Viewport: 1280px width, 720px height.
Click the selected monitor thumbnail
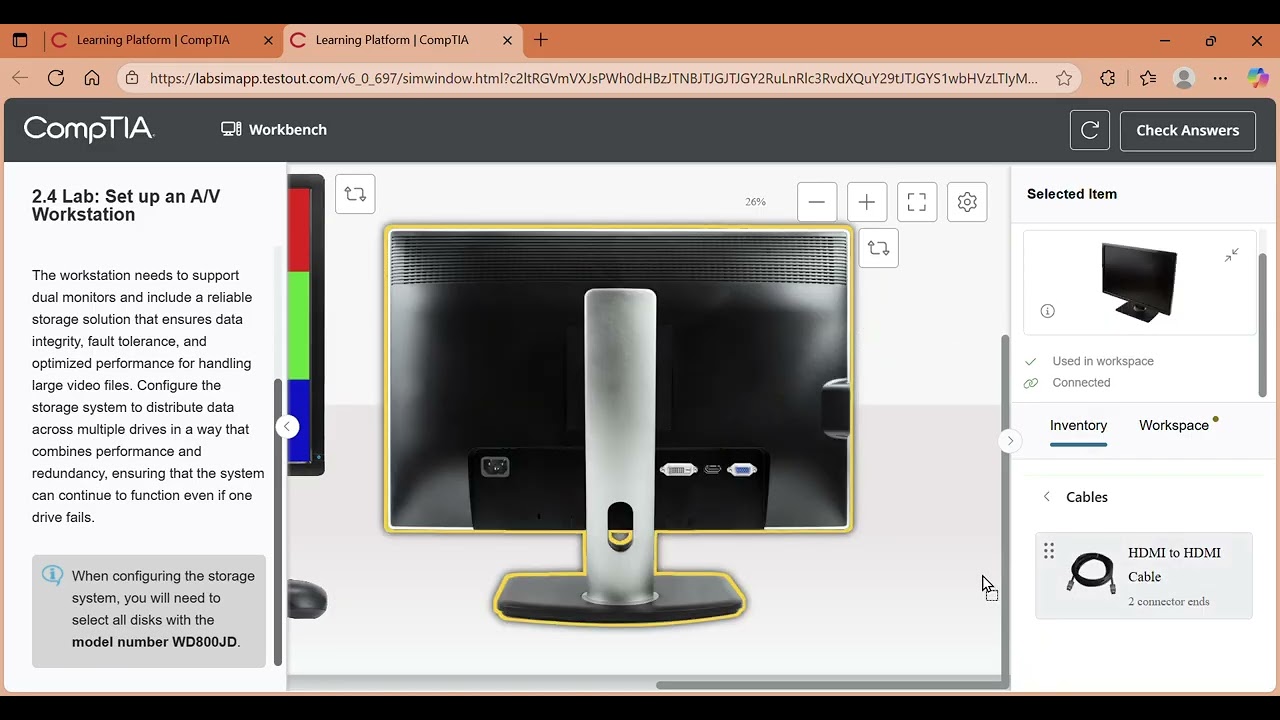[1139, 281]
